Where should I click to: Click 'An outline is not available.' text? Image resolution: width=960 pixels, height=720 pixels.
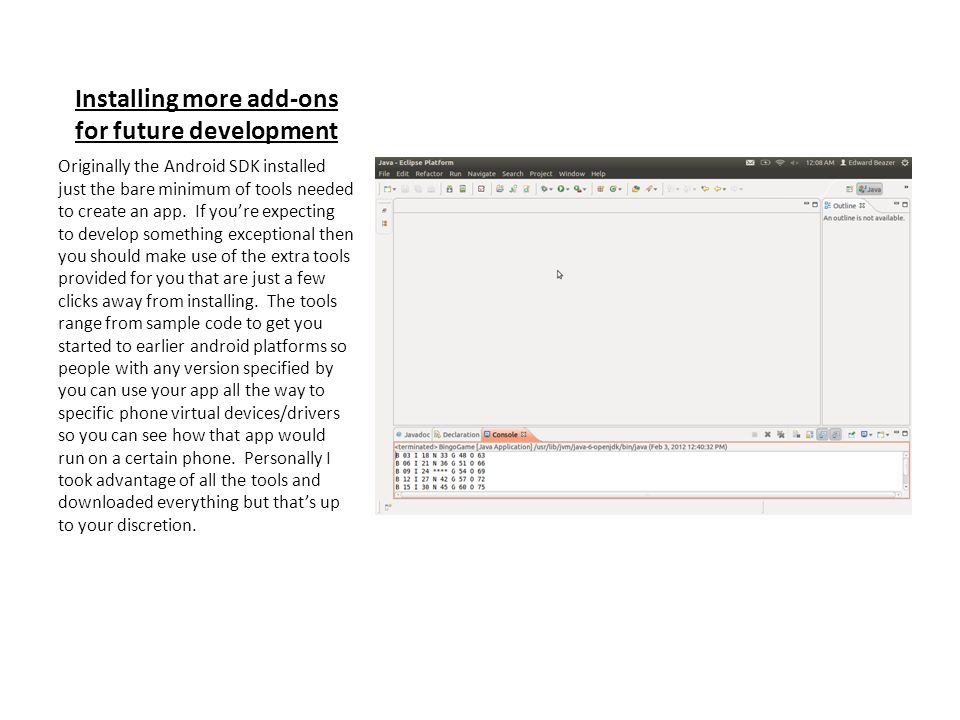point(864,218)
